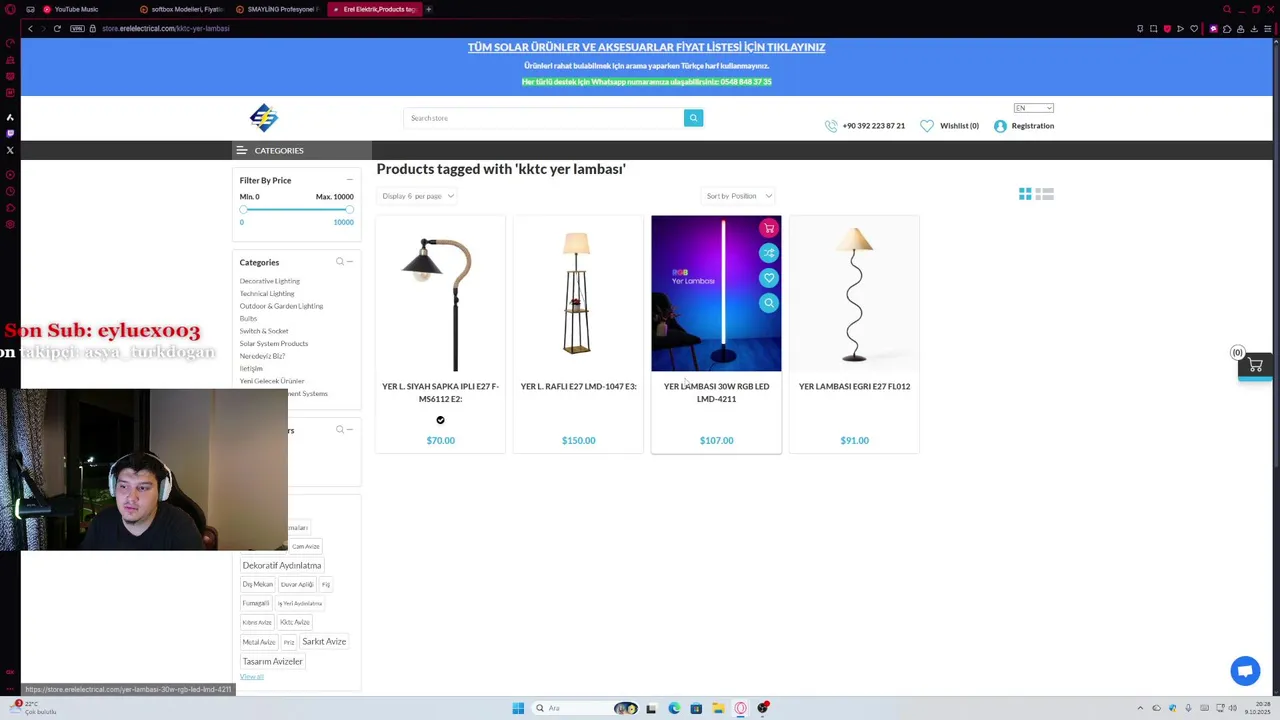Click the Search store input field
Image resolution: width=1280 pixels, height=720 pixels.
pyautogui.click(x=544, y=118)
